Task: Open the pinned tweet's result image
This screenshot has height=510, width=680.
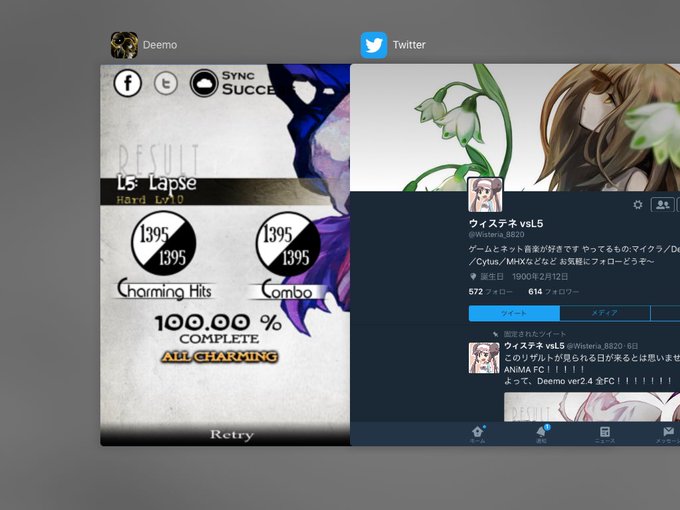Action: (x=592, y=406)
